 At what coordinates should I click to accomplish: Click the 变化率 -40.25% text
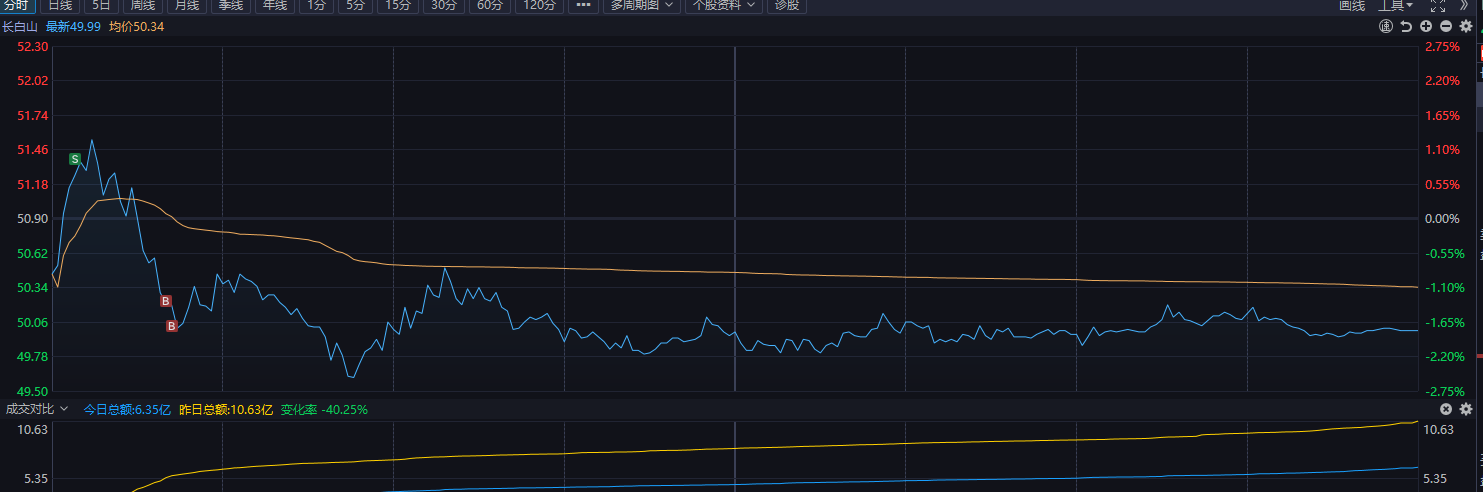324,409
